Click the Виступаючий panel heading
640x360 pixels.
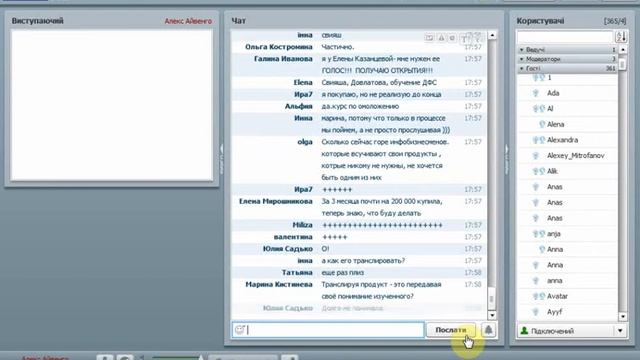(x=38, y=21)
